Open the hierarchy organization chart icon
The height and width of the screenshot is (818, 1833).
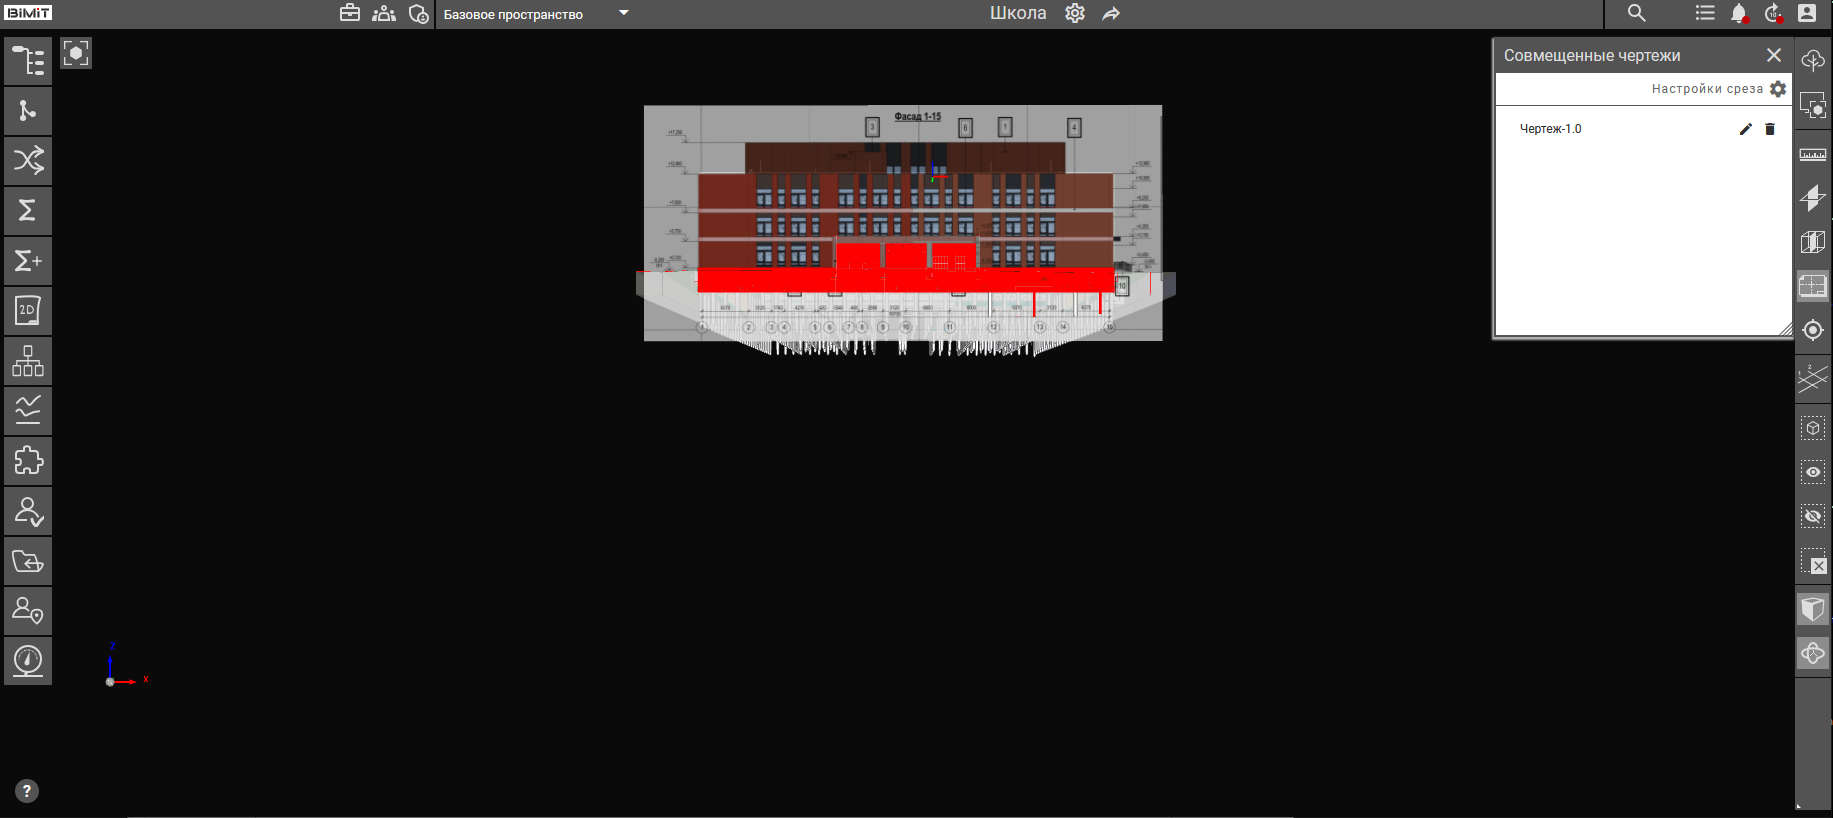28,361
